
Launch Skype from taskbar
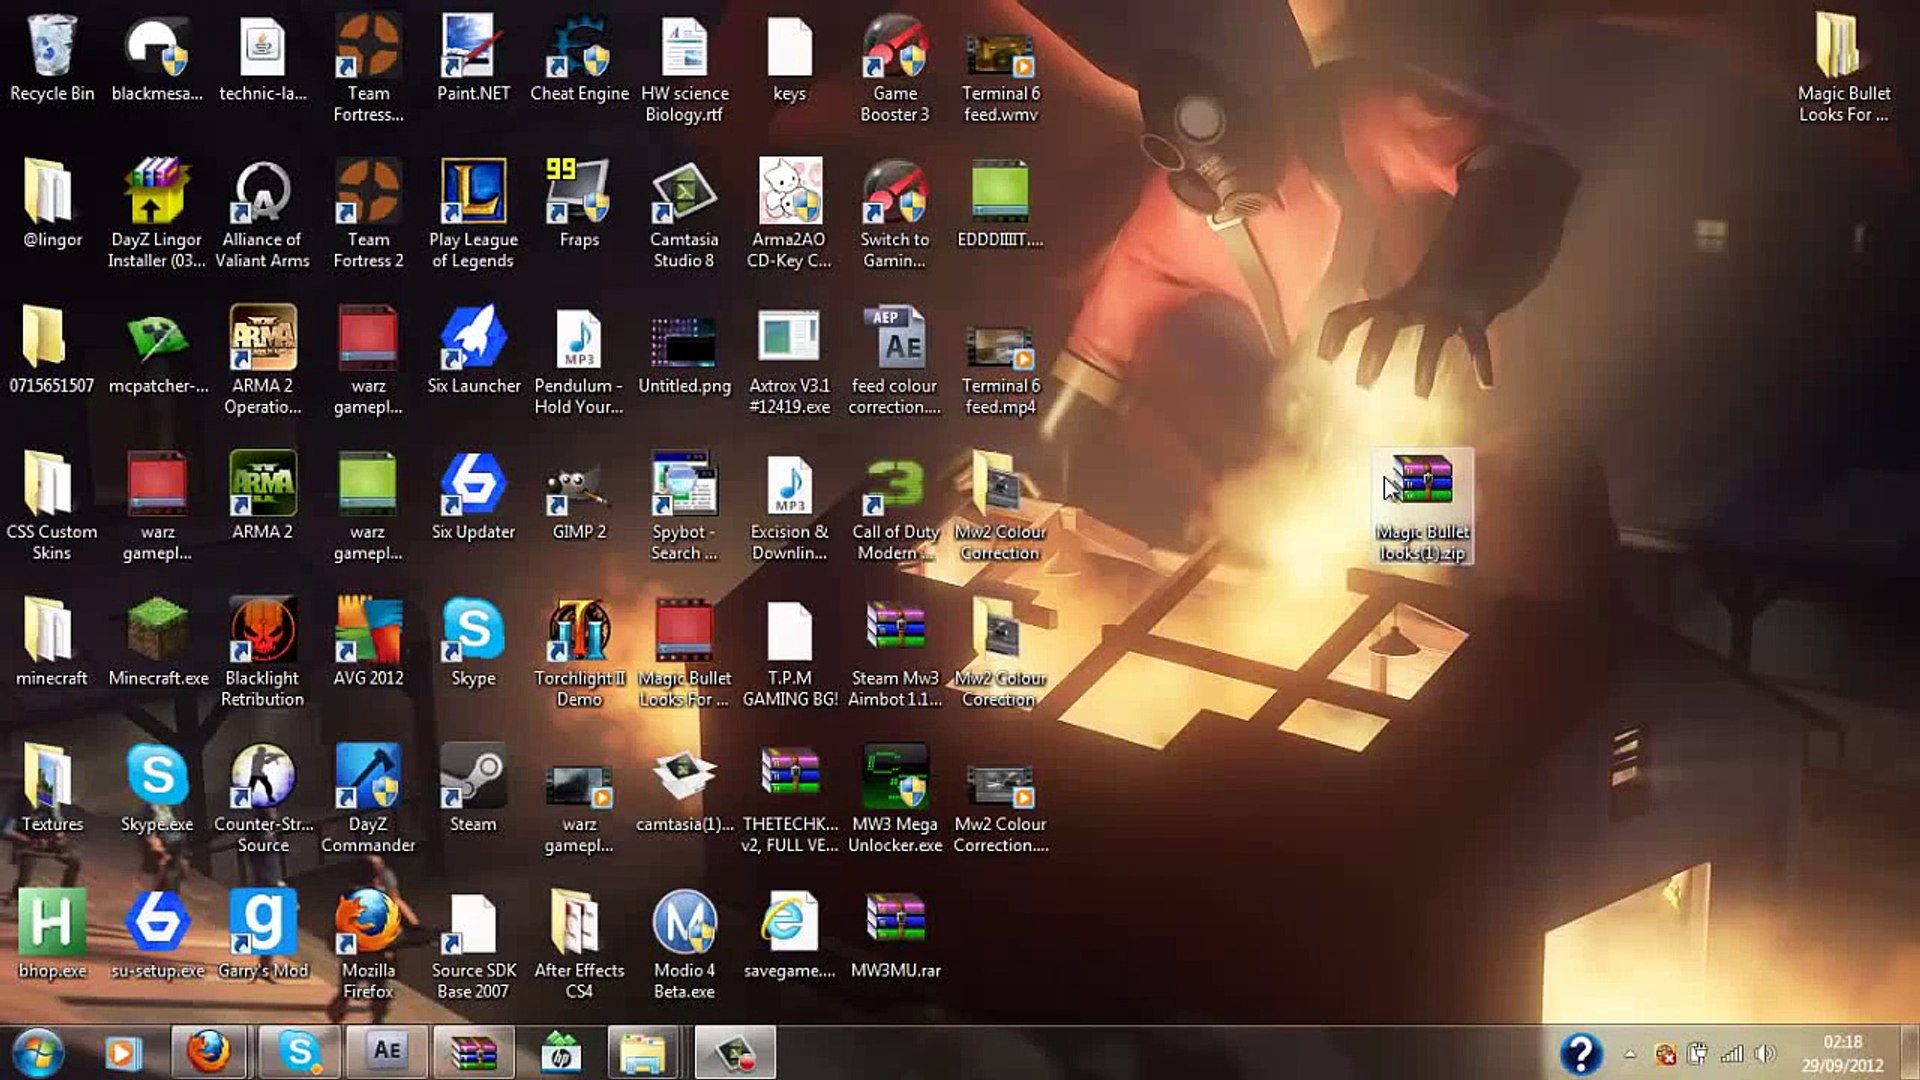[x=297, y=1051]
